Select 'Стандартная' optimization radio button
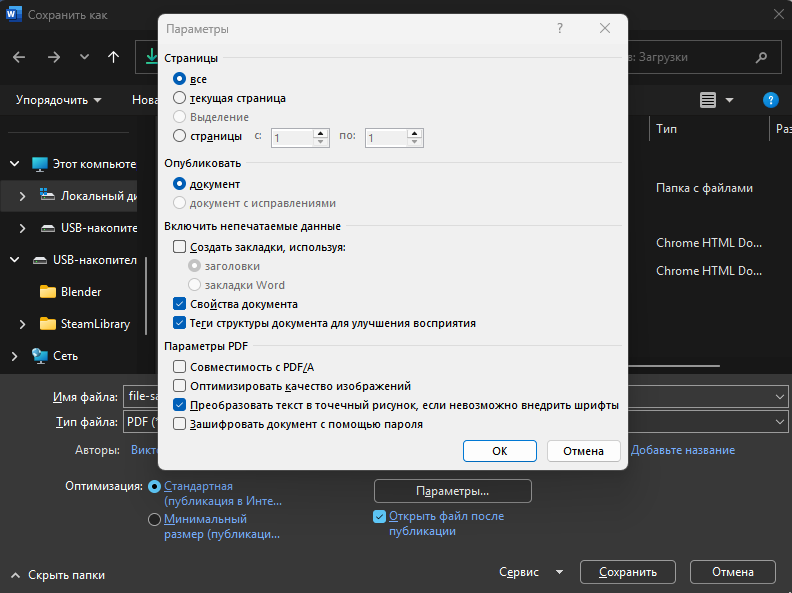This screenshot has width=792, height=593. (155, 487)
